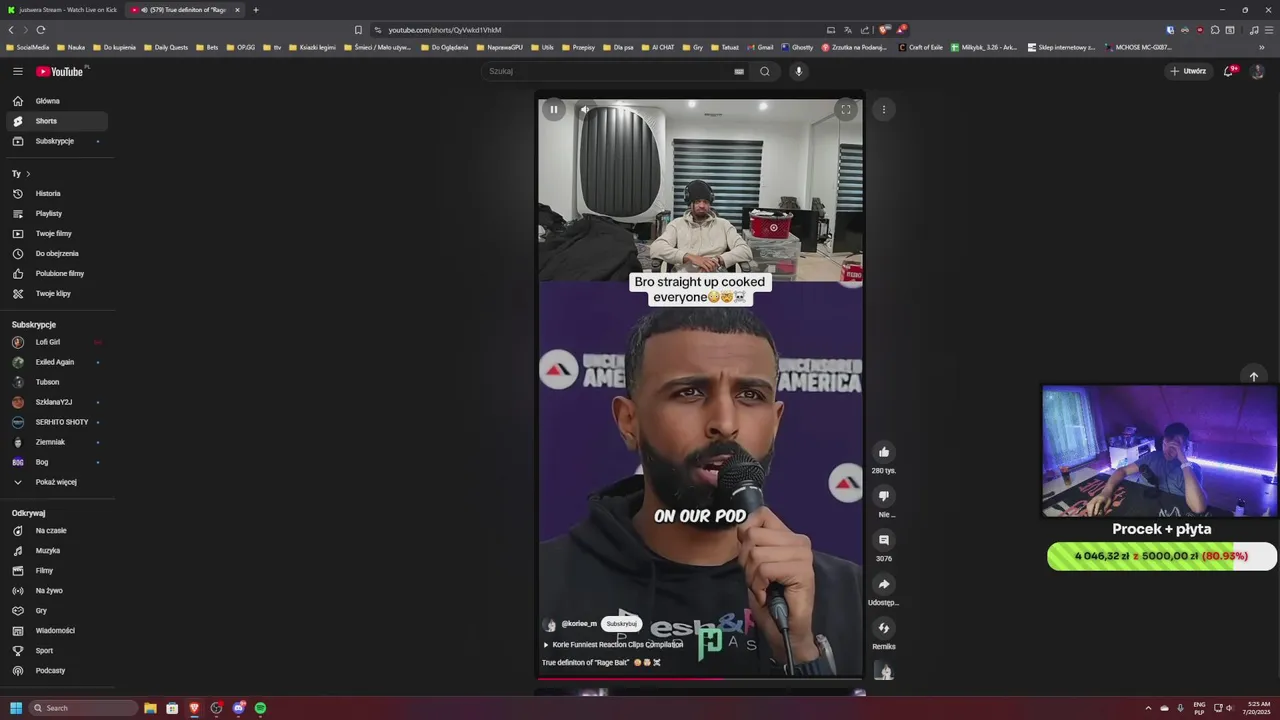
Task: Open Historia in the sidebar
Action: point(57,194)
